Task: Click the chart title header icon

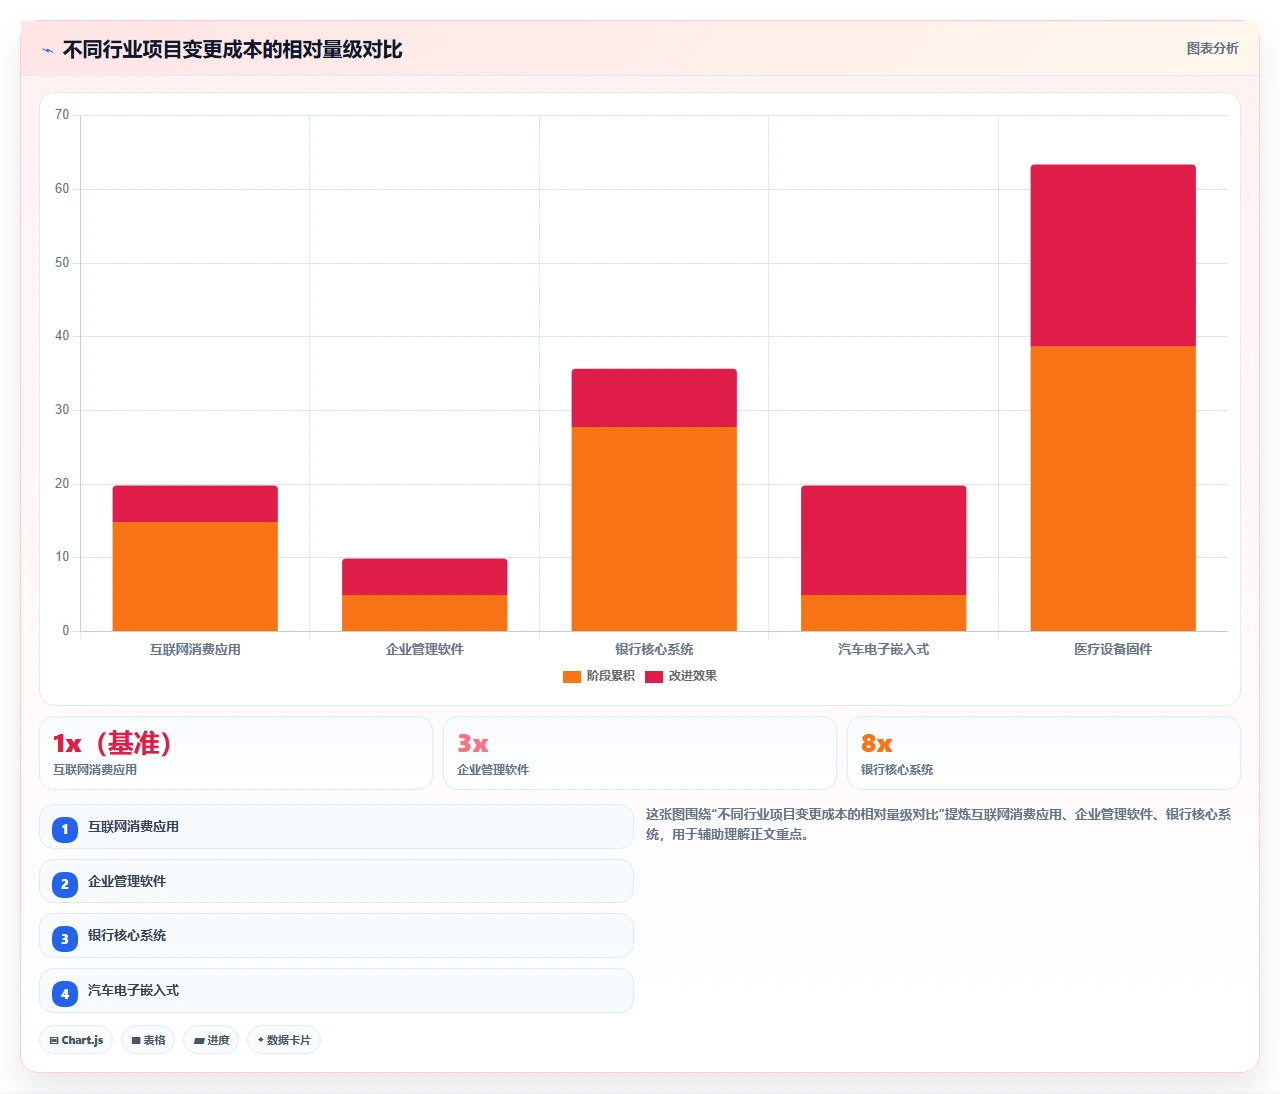Action: tap(47, 50)
